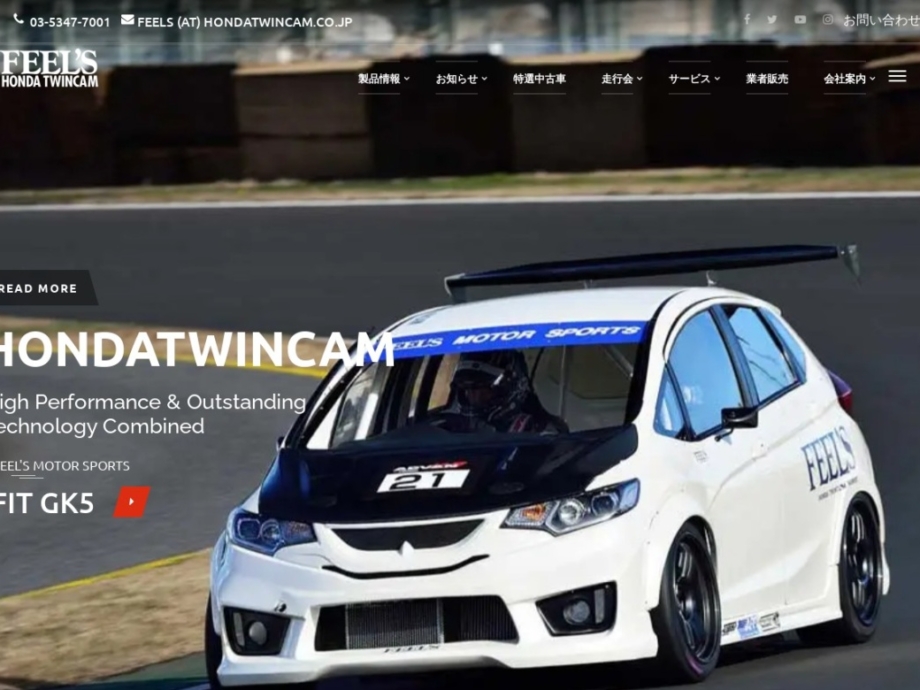Visit the YouTube channel icon
This screenshot has height=690, width=920.
click(x=799, y=19)
